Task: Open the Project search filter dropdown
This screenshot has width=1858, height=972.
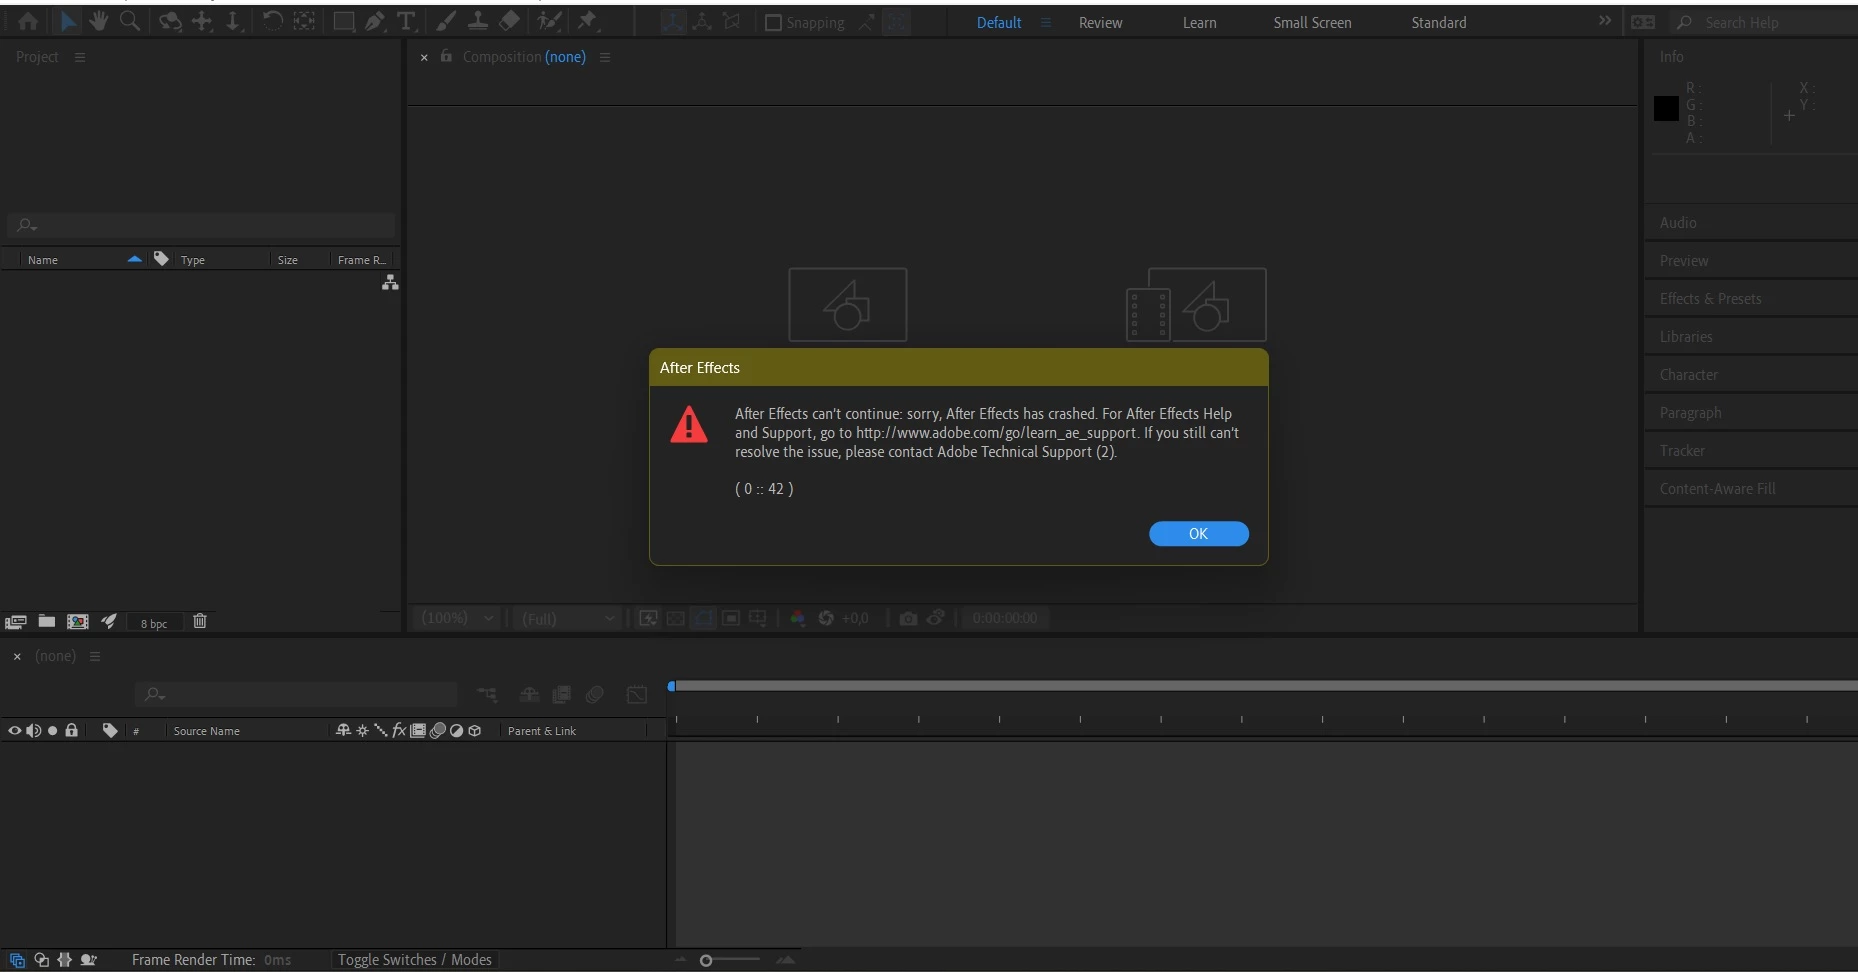Action: click(27, 225)
